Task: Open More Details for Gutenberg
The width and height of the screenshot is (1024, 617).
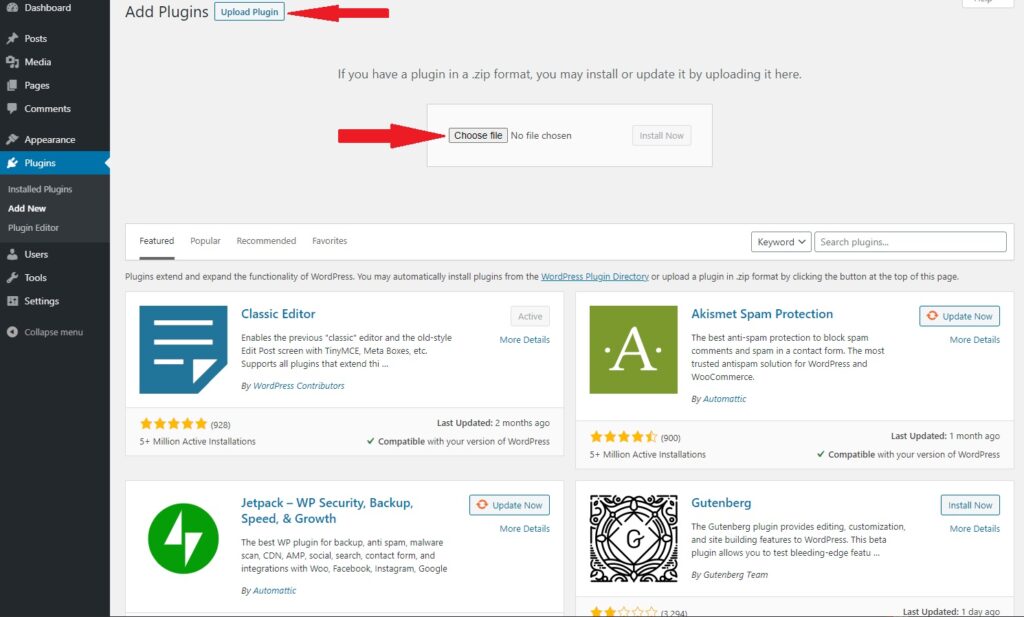Action: (974, 529)
